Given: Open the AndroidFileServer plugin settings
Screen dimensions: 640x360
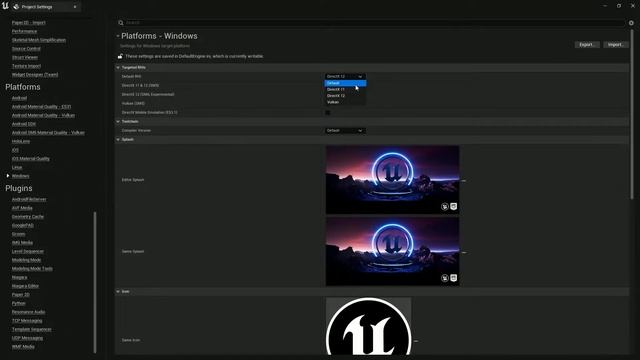Looking at the screenshot, I should [29, 199].
